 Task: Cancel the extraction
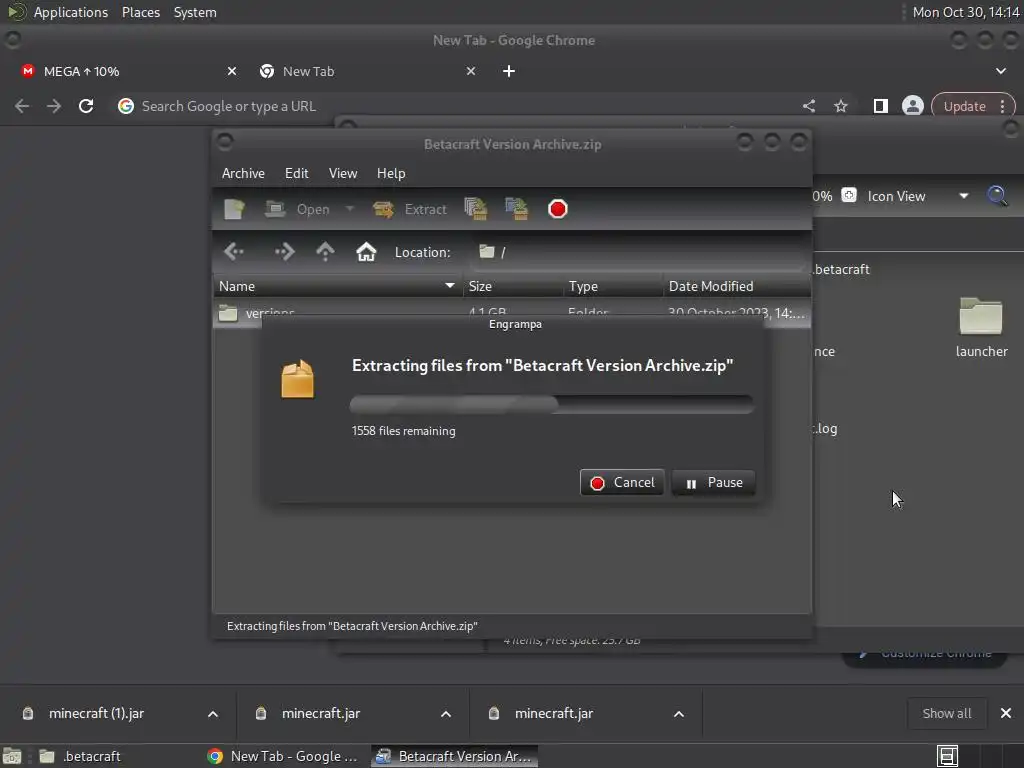[x=622, y=483]
